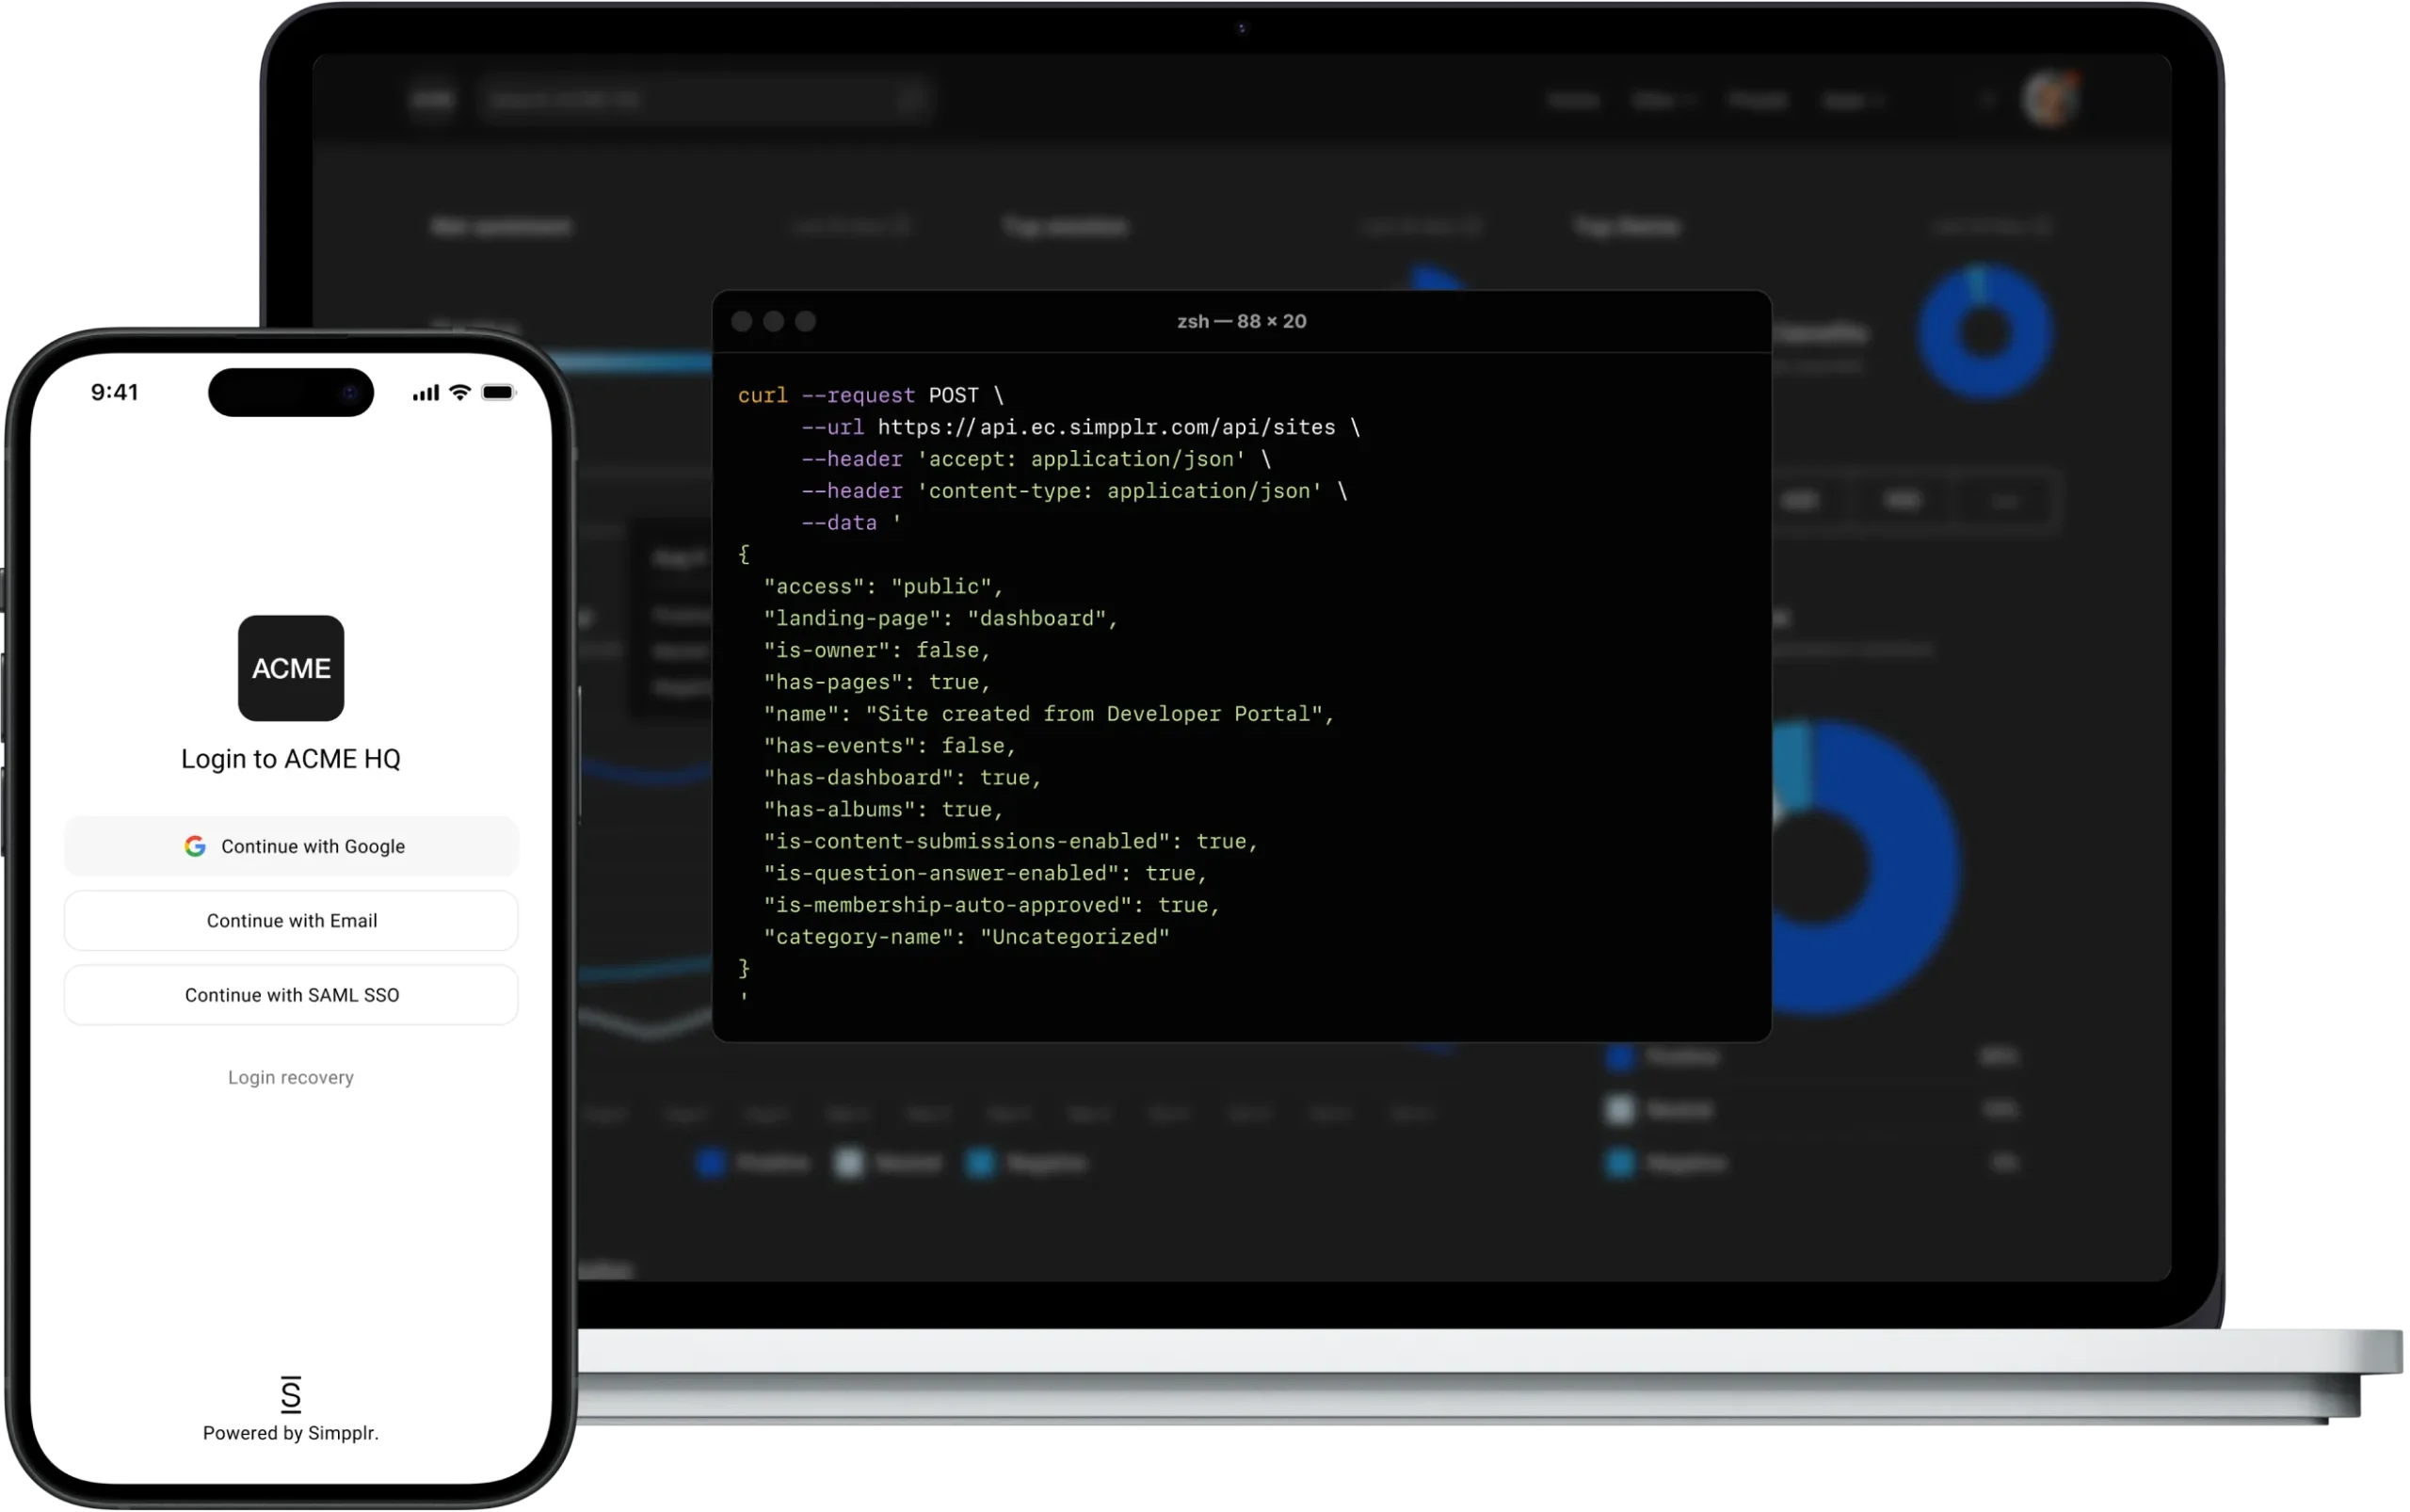Select 'Continue with Google' button
The image size is (2410, 1512).
(291, 846)
